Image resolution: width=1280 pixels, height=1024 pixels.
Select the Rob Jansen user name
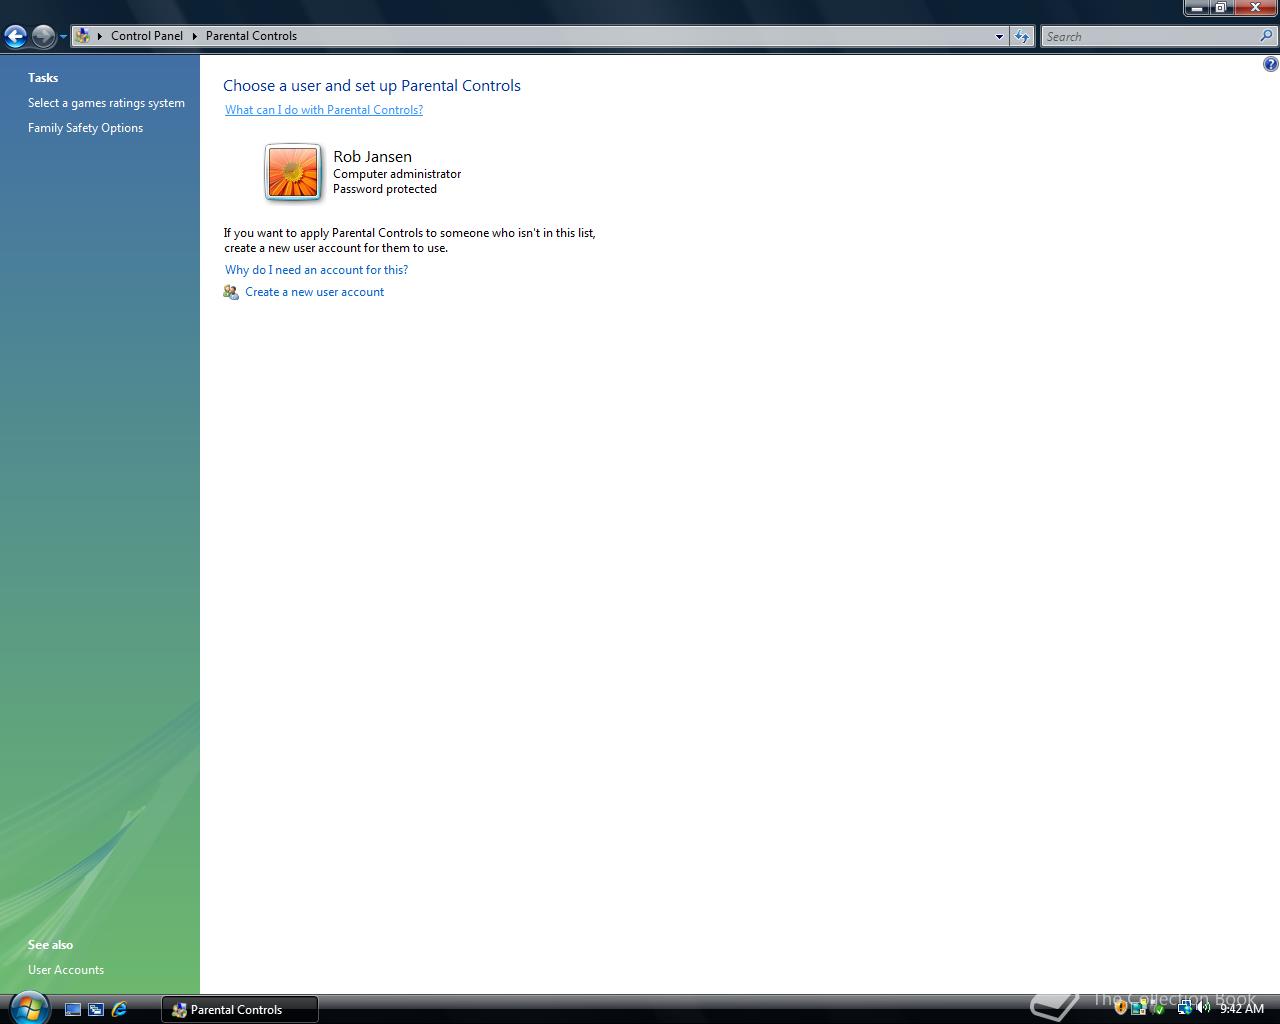(x=372, y=156)
